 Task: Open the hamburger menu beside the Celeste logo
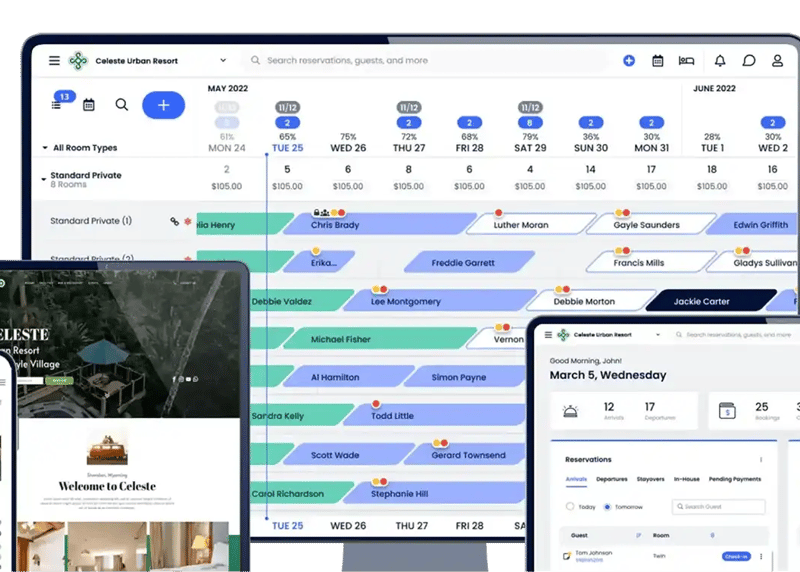[x=54, y=61]
